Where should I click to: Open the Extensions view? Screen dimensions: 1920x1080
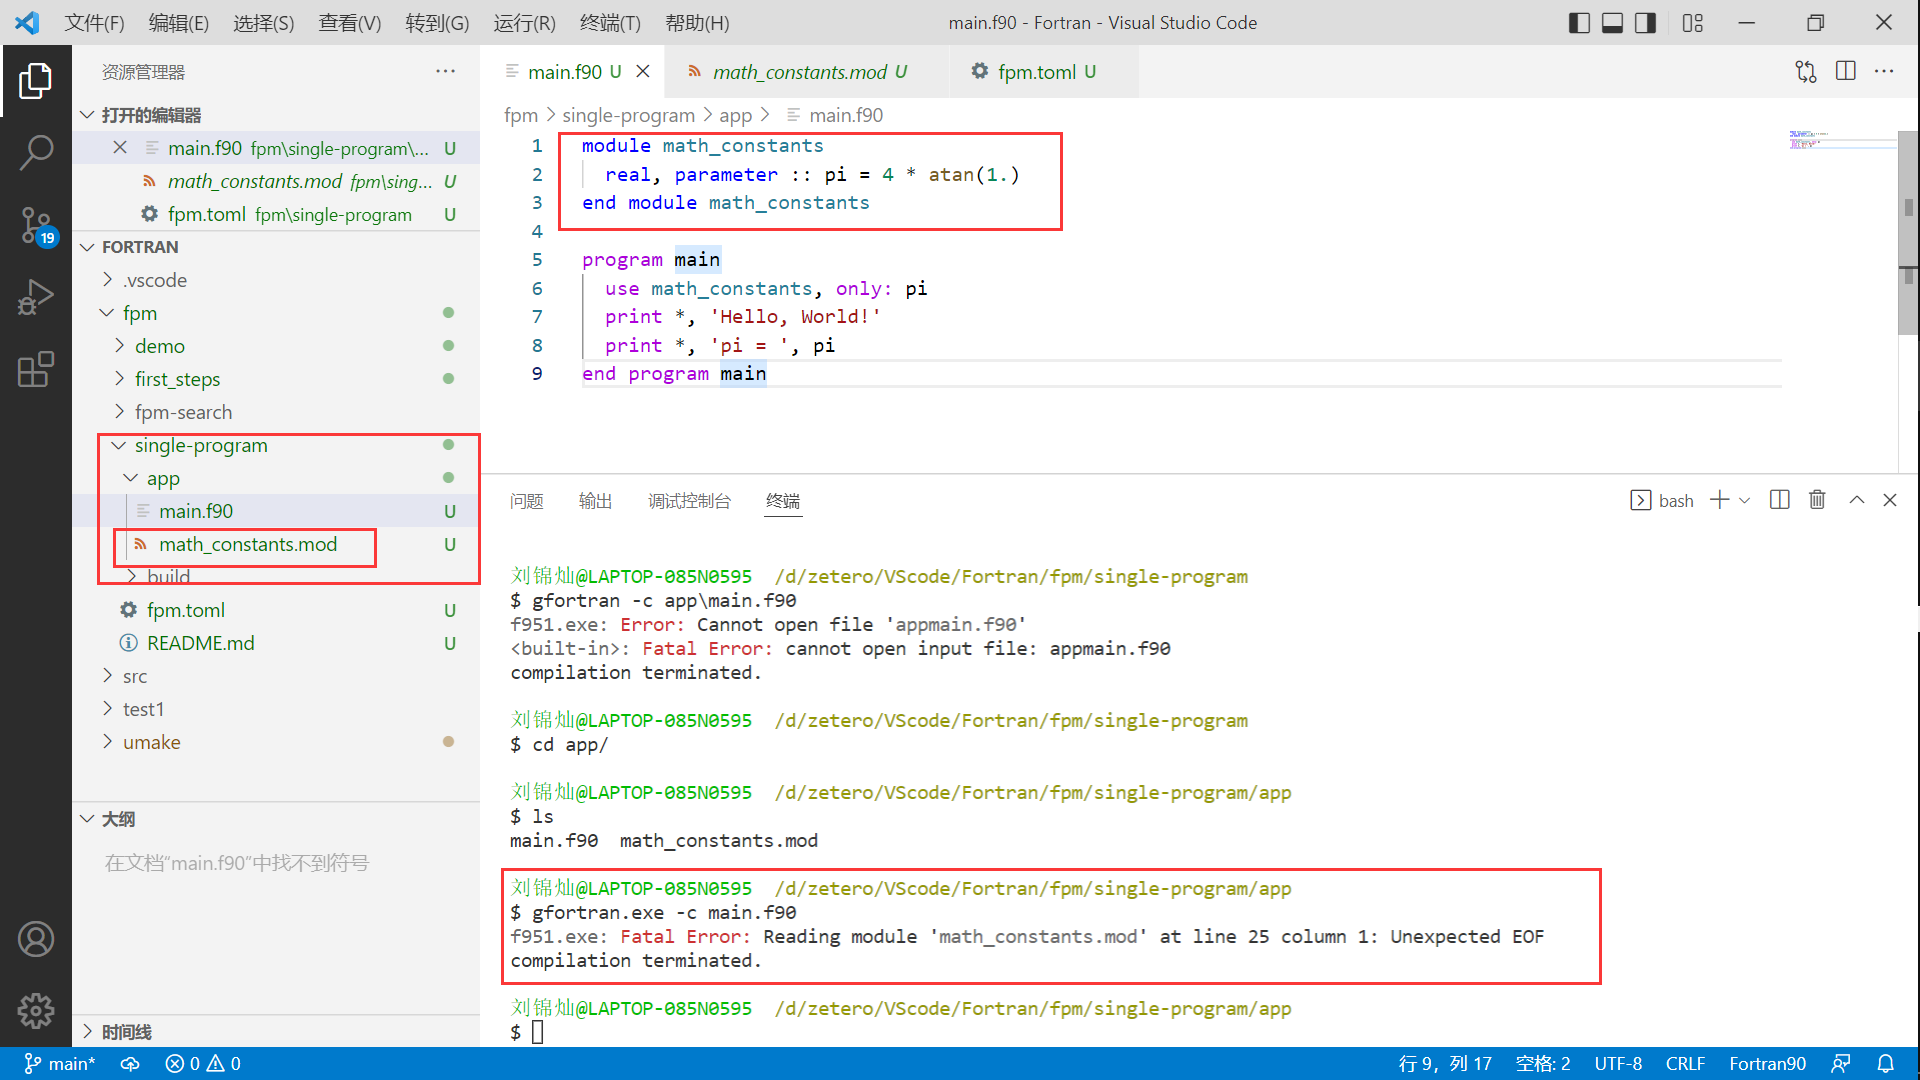tap(36, 369)
